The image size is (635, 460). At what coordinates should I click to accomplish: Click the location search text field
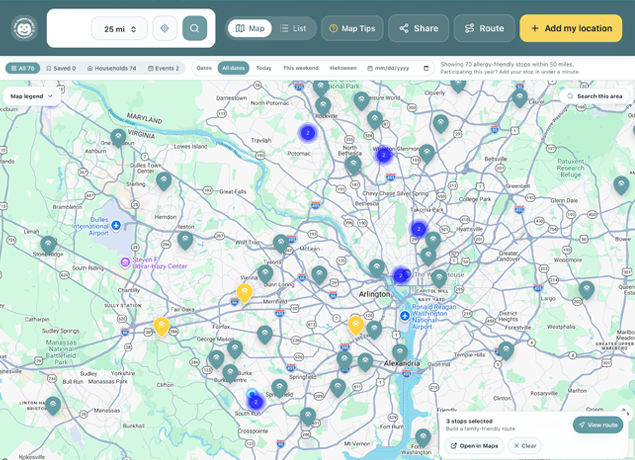tap(70, 28)
